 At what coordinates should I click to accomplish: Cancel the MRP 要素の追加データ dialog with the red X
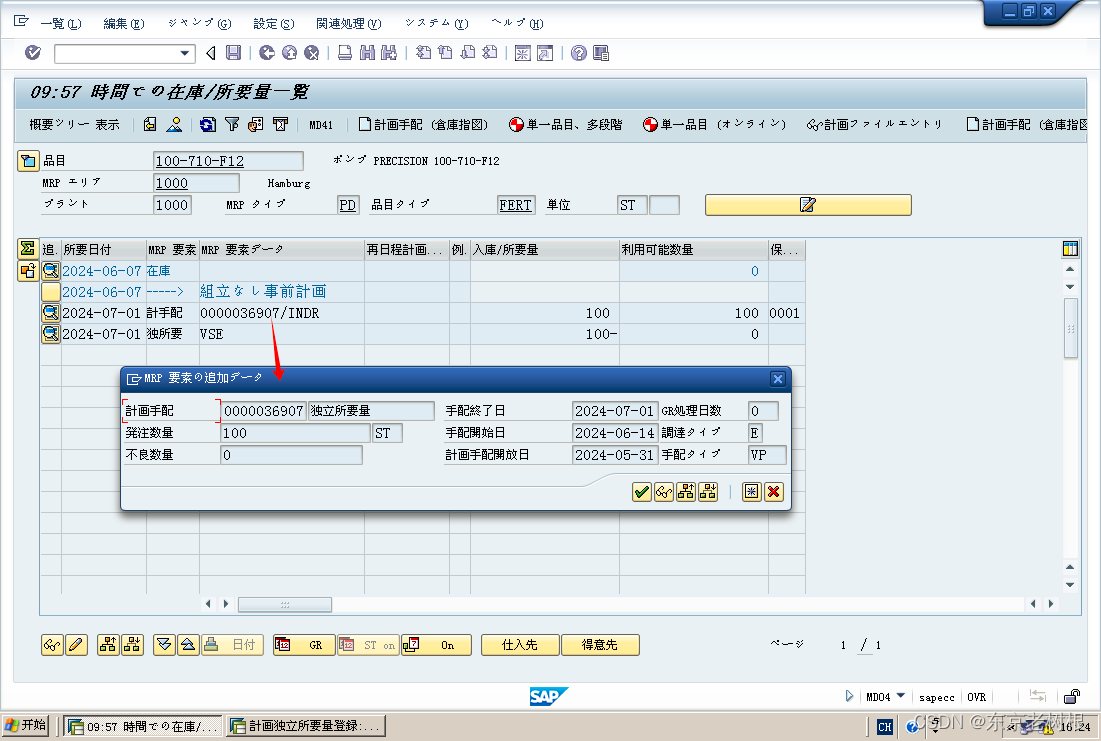[774, 491]
